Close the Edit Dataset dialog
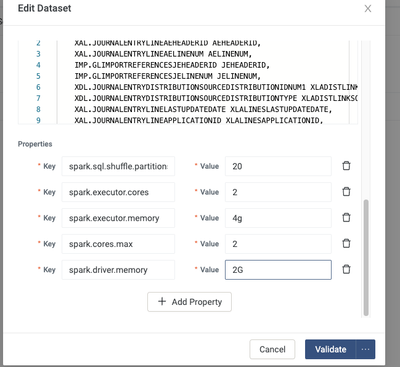 coord(368,9)
